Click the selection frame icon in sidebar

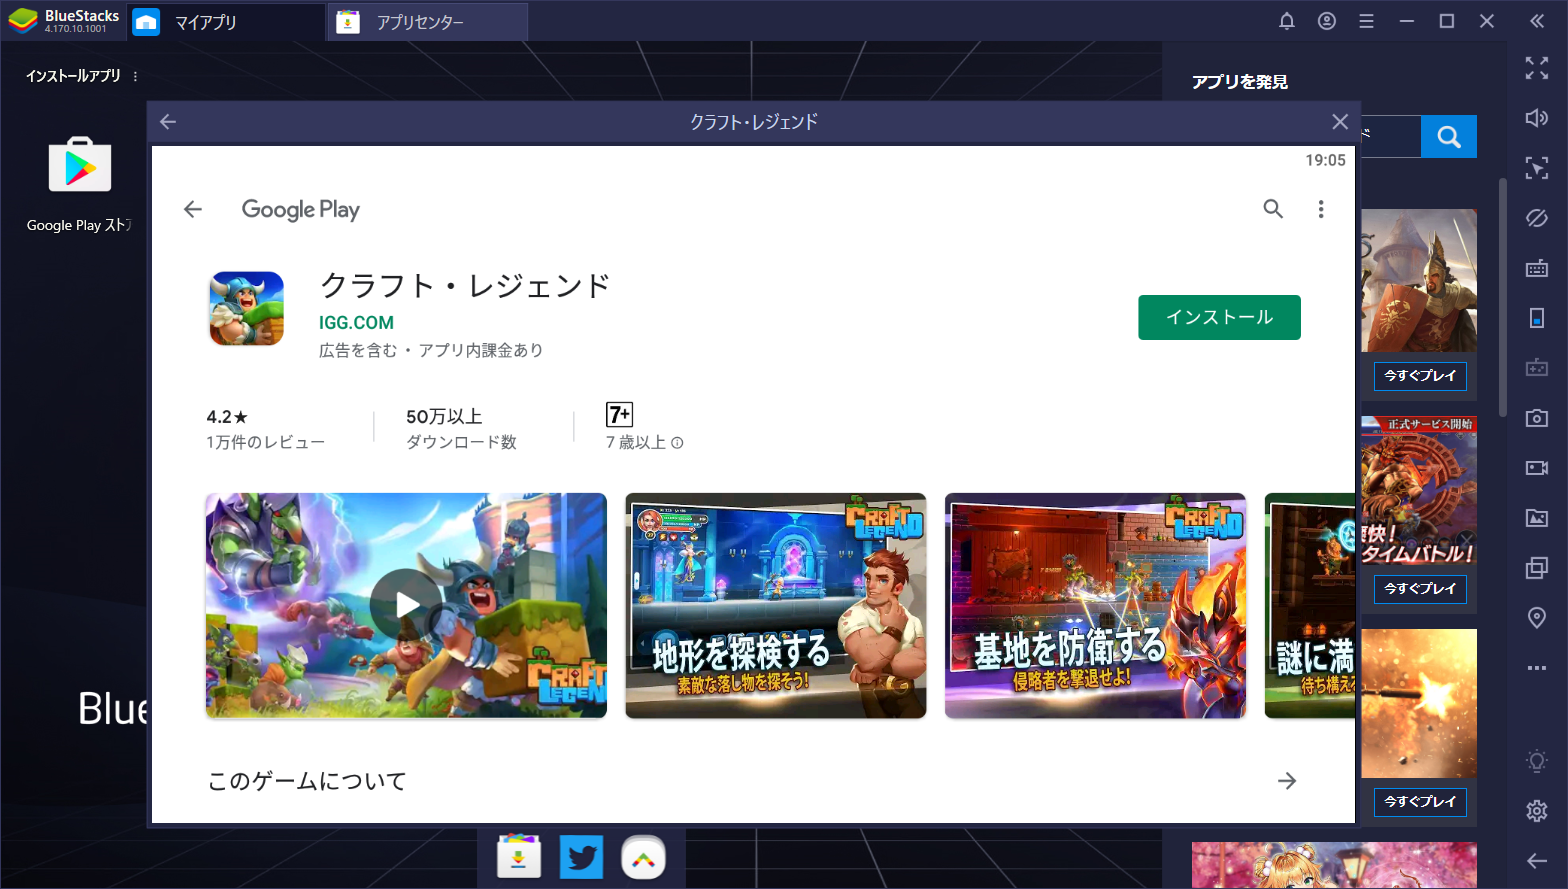coord(1537,168)
